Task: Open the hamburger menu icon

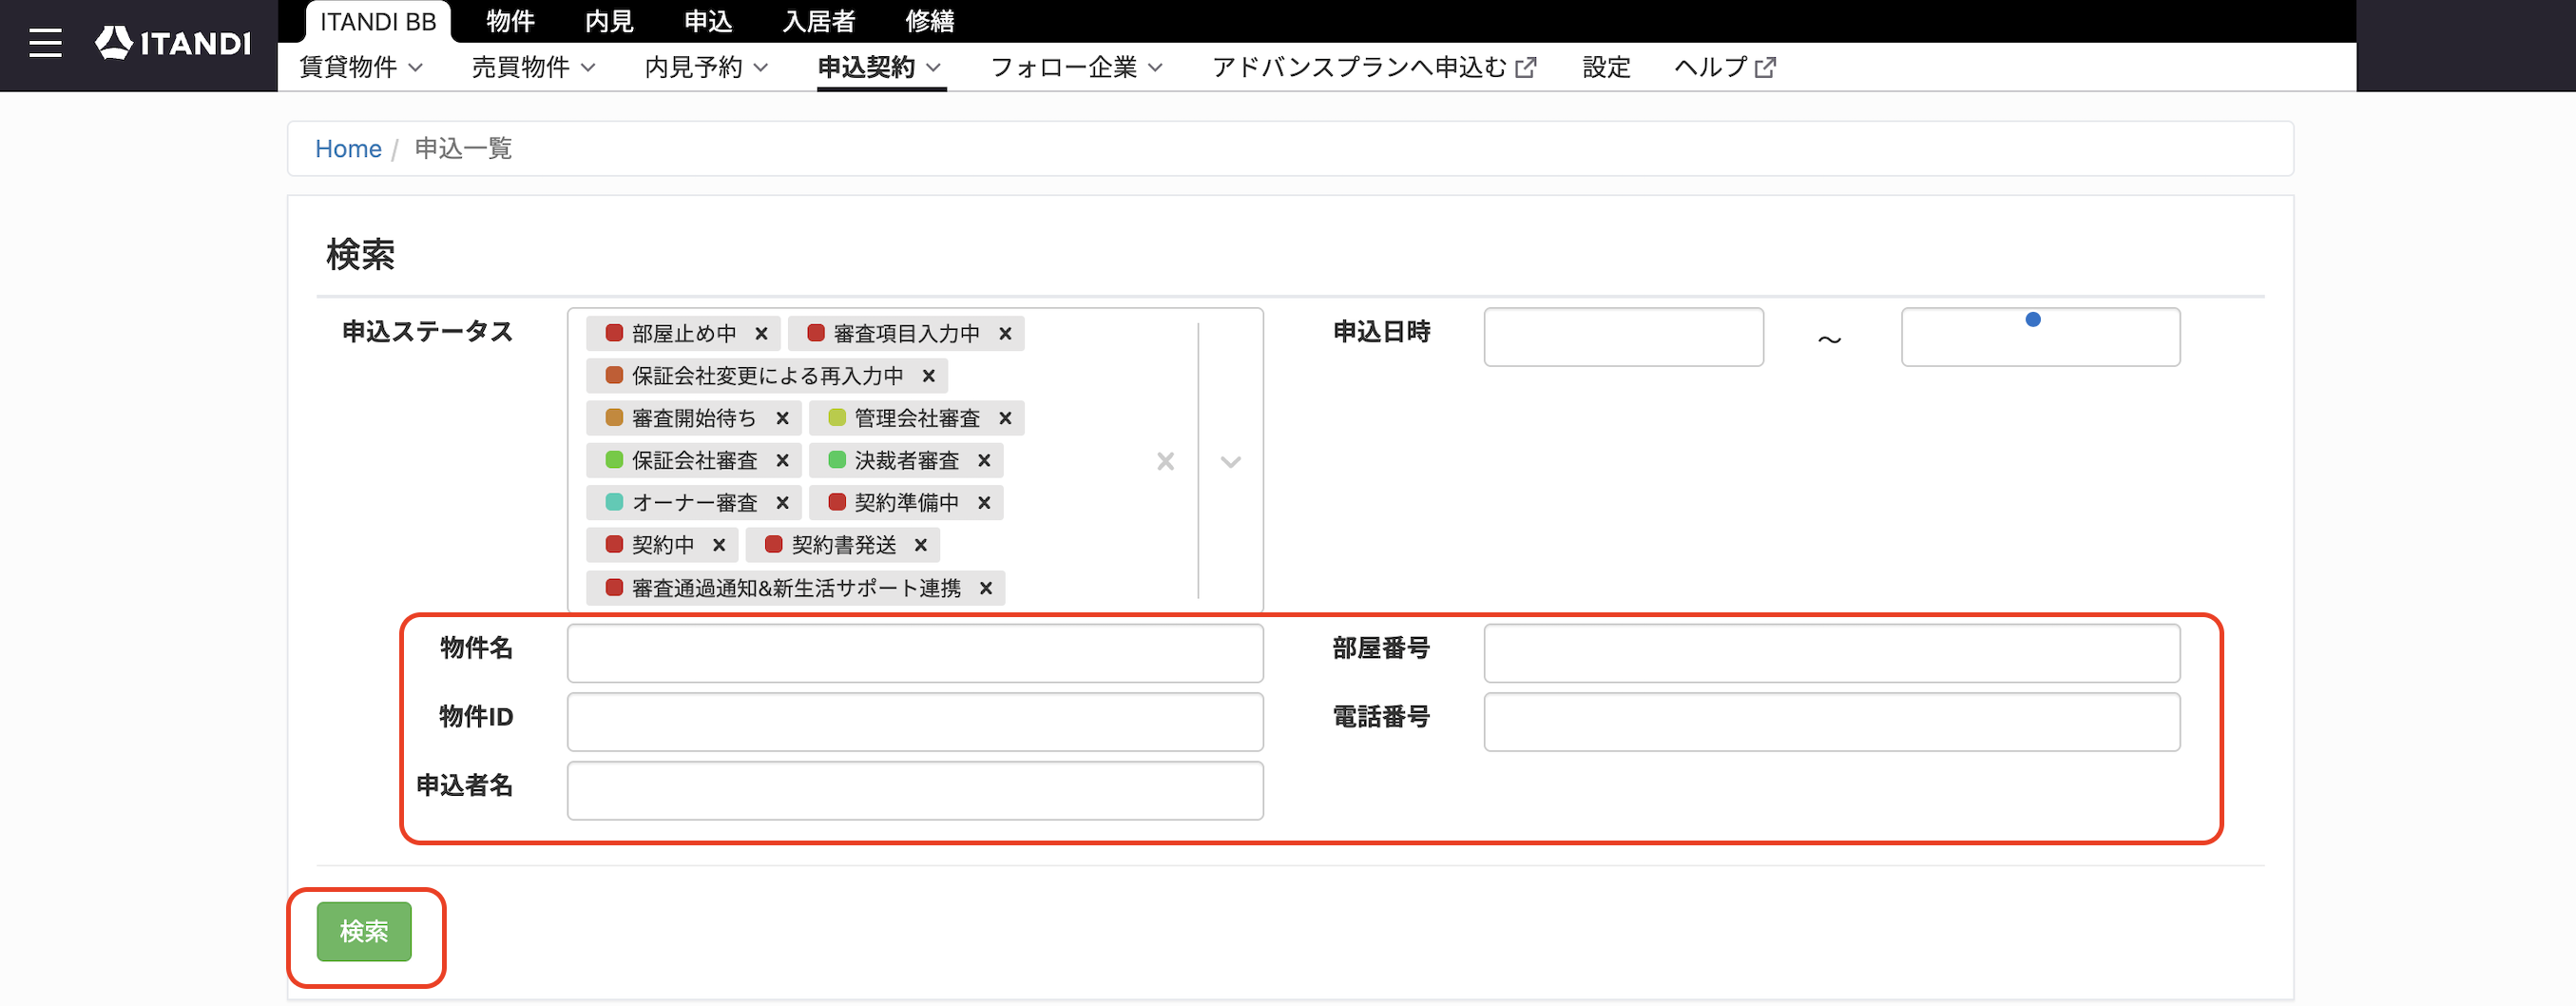Action: coord(45,43)
